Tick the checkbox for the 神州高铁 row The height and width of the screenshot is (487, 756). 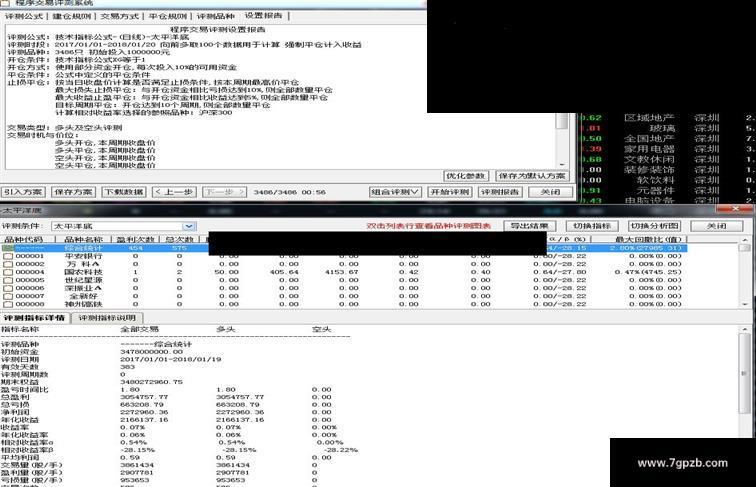click(x=8, y=304)
